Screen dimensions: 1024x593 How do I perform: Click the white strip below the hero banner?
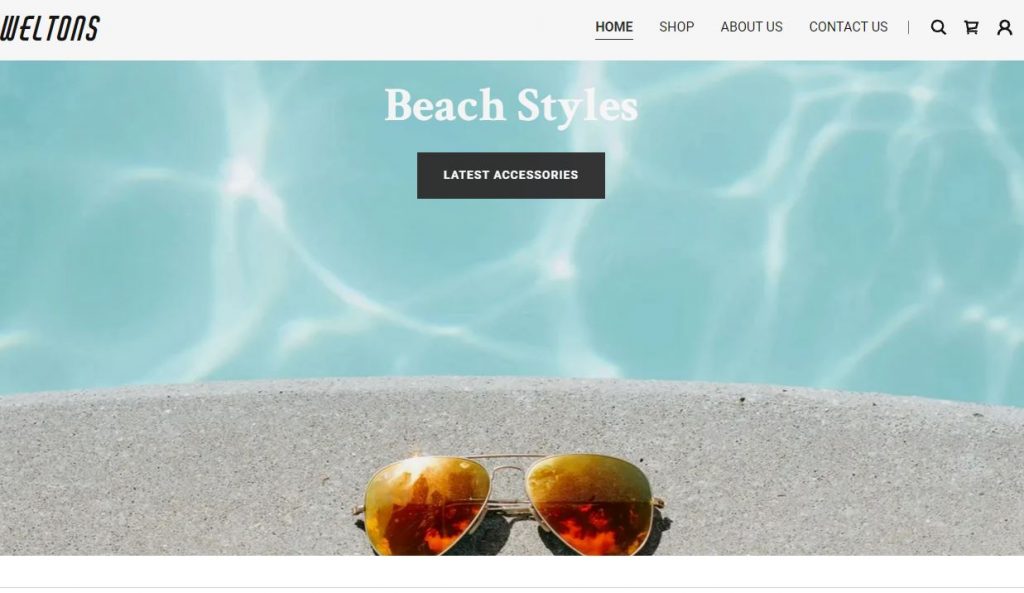(x=512, y=571)
